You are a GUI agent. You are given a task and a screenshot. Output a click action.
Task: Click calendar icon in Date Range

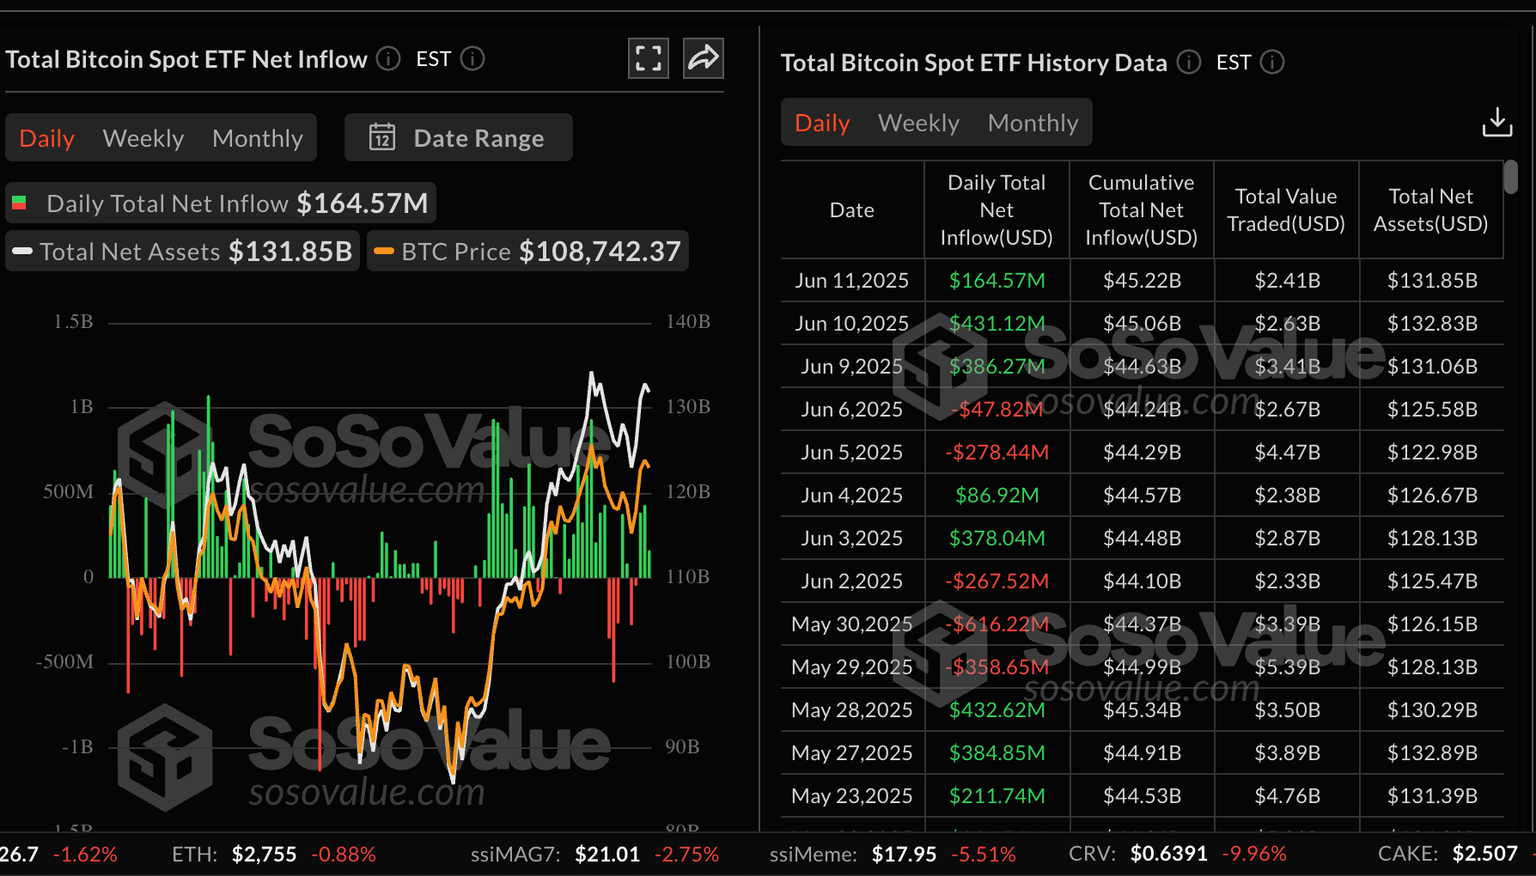[x=382, y=137]
